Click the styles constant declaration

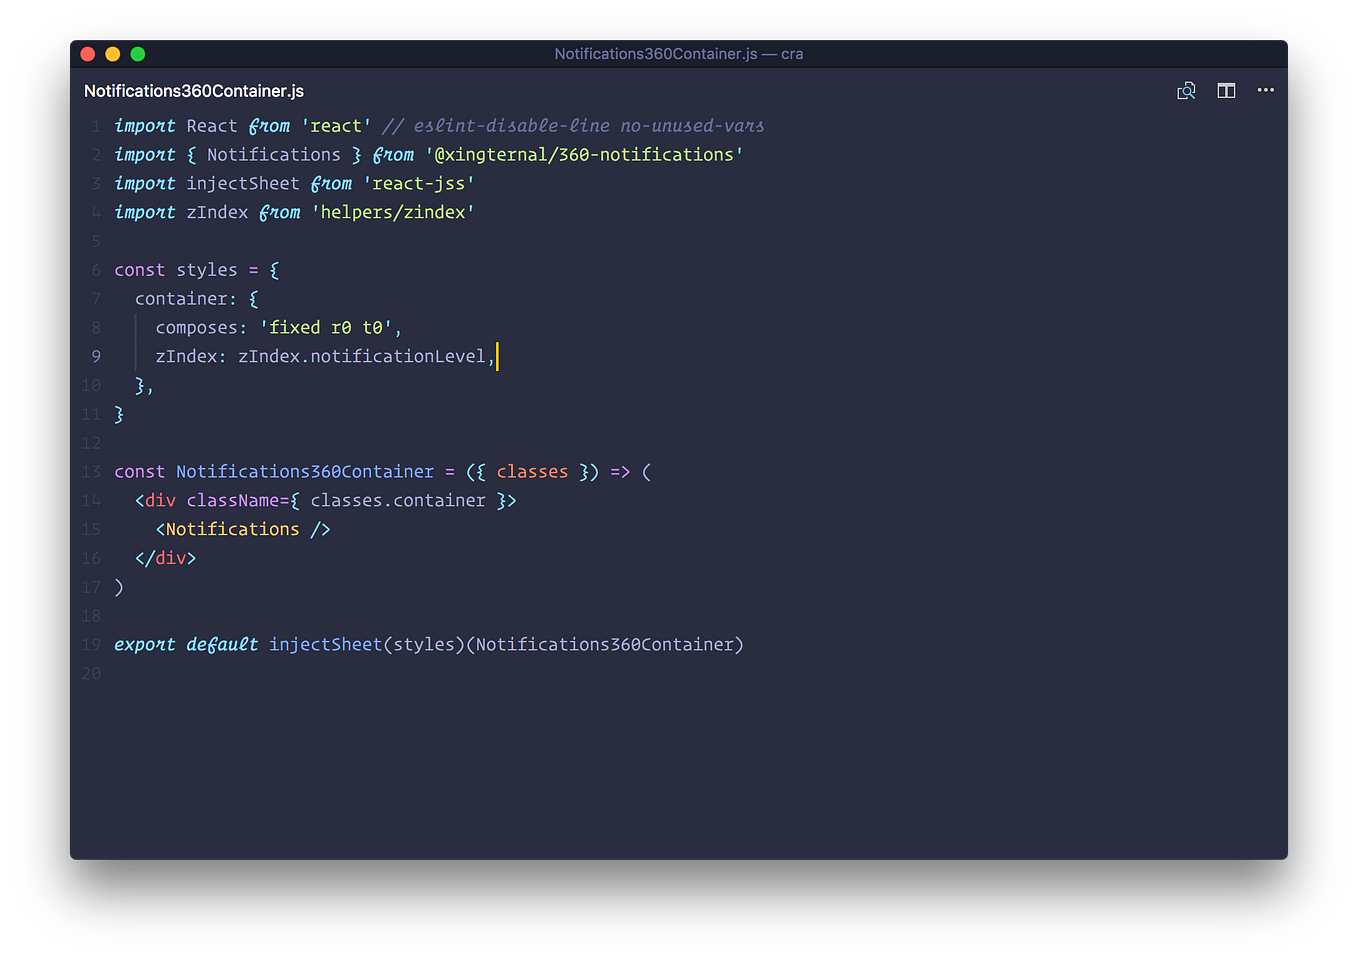[207, 269]
